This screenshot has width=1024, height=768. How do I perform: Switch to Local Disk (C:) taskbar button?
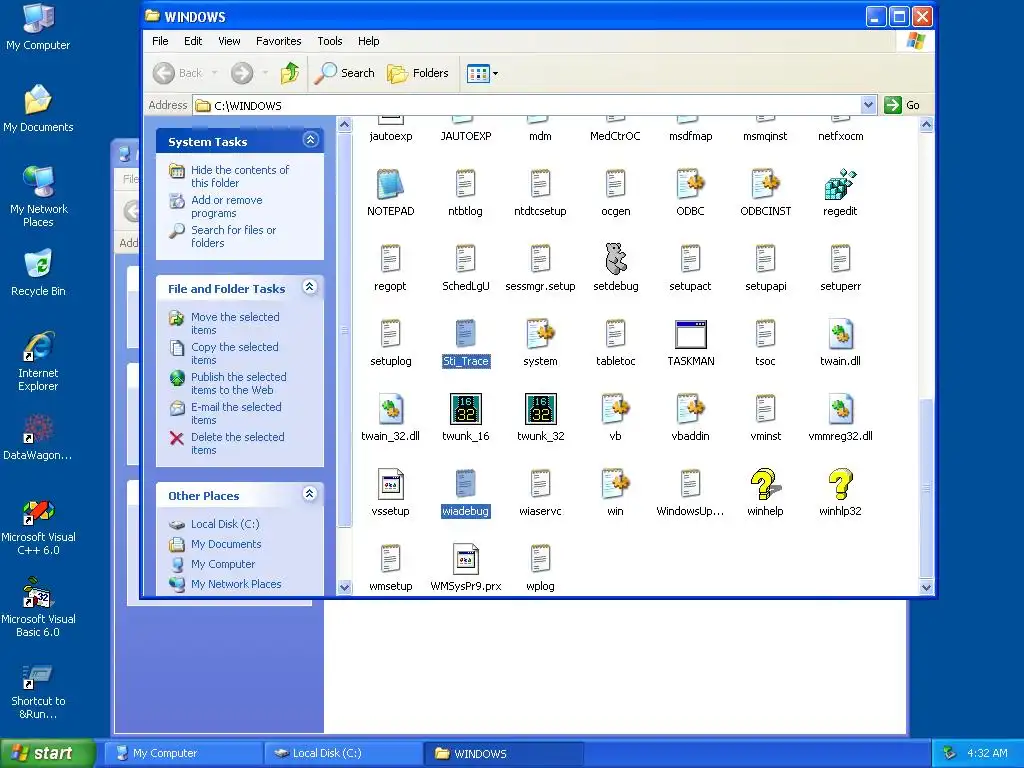pyautogui.click(x=344, y=753)
